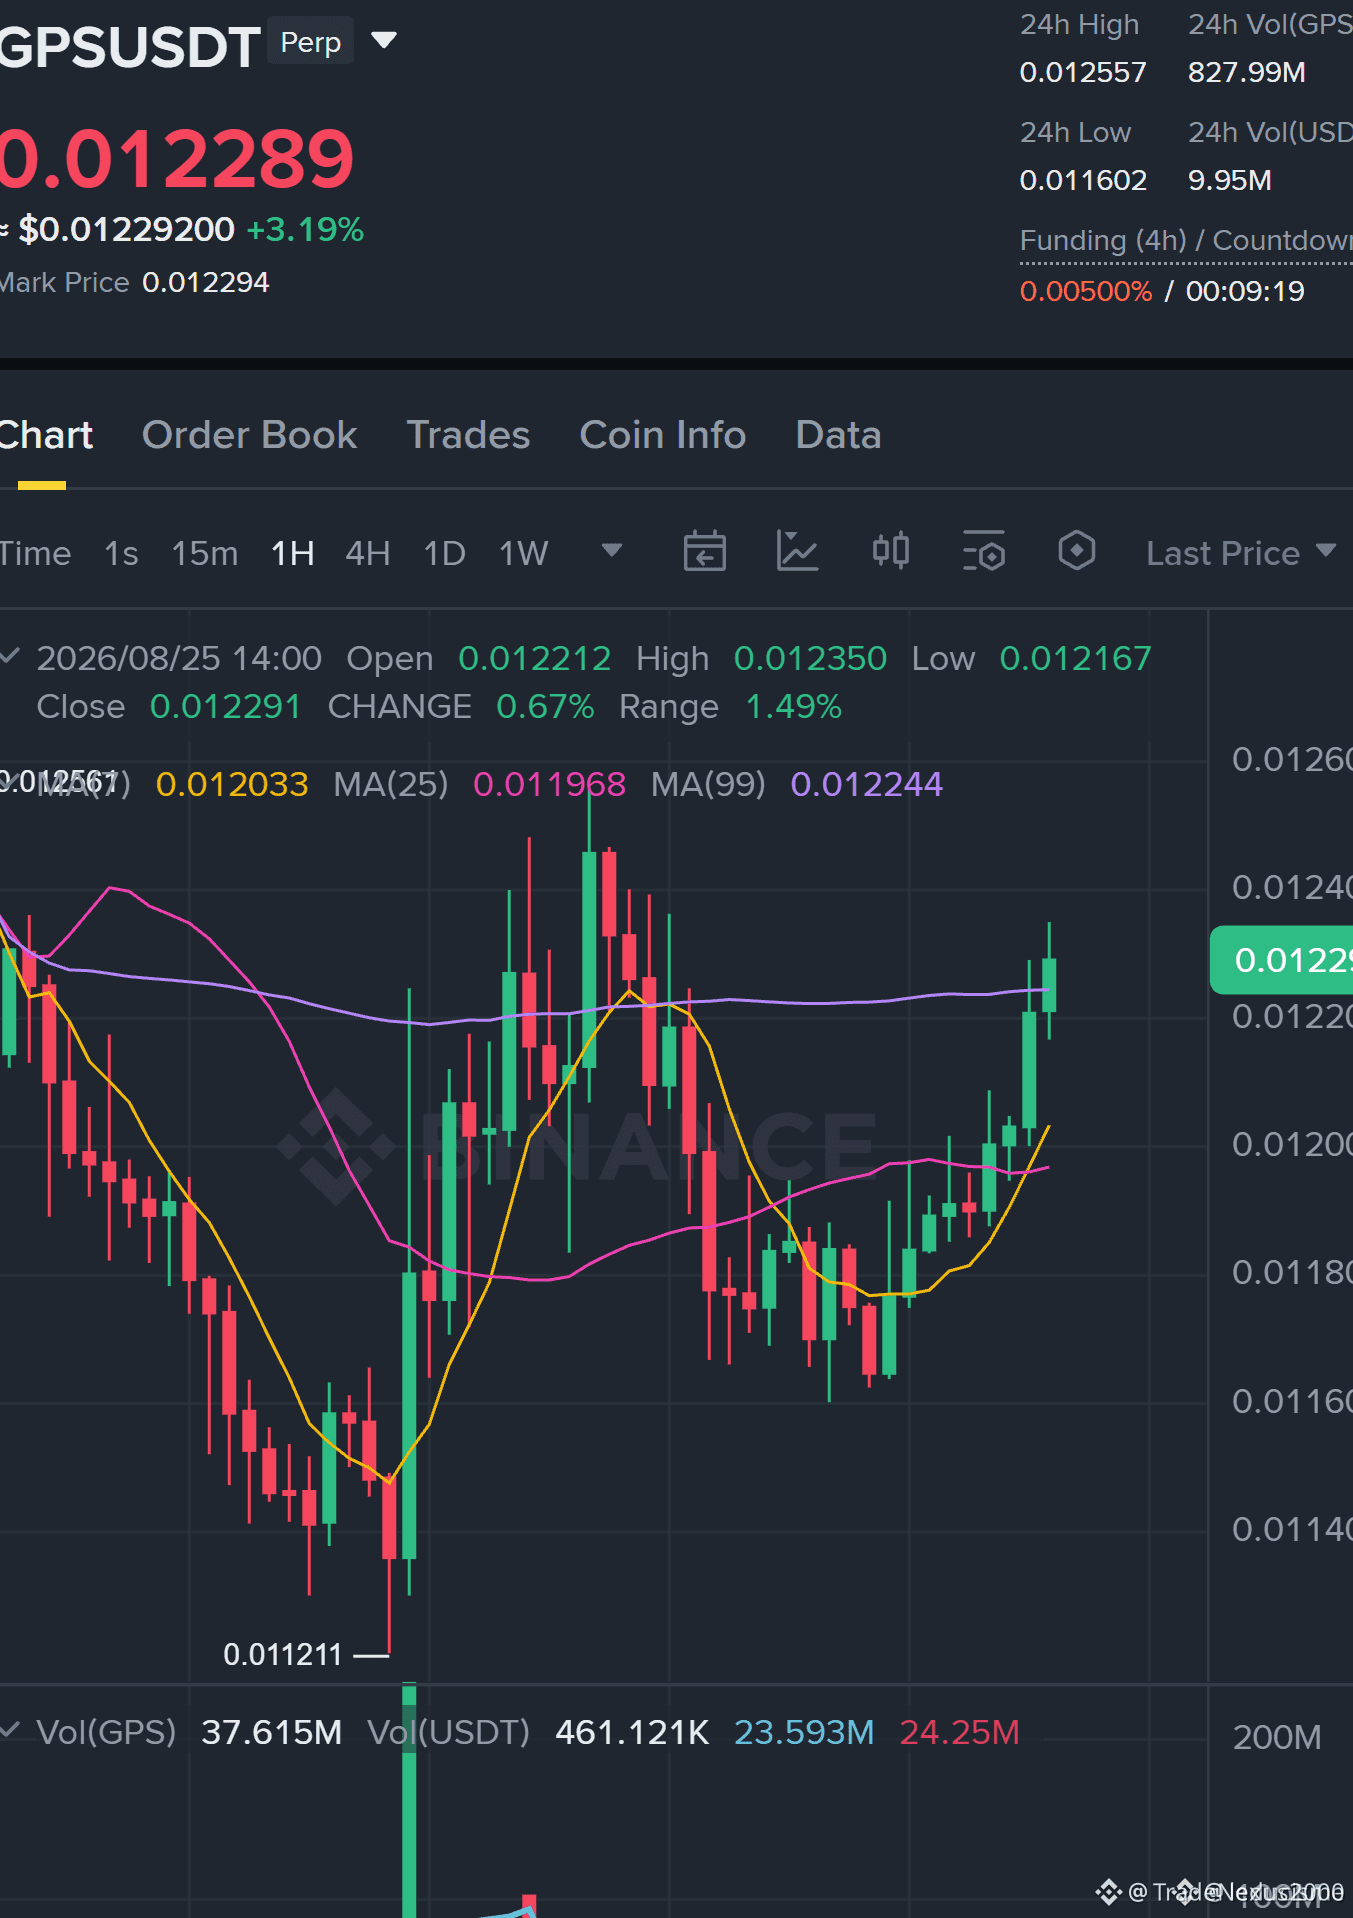Screen dimensions: 1353x1918
Task: Click the CHANGE 0.67% value
Action: coord(545,706)
